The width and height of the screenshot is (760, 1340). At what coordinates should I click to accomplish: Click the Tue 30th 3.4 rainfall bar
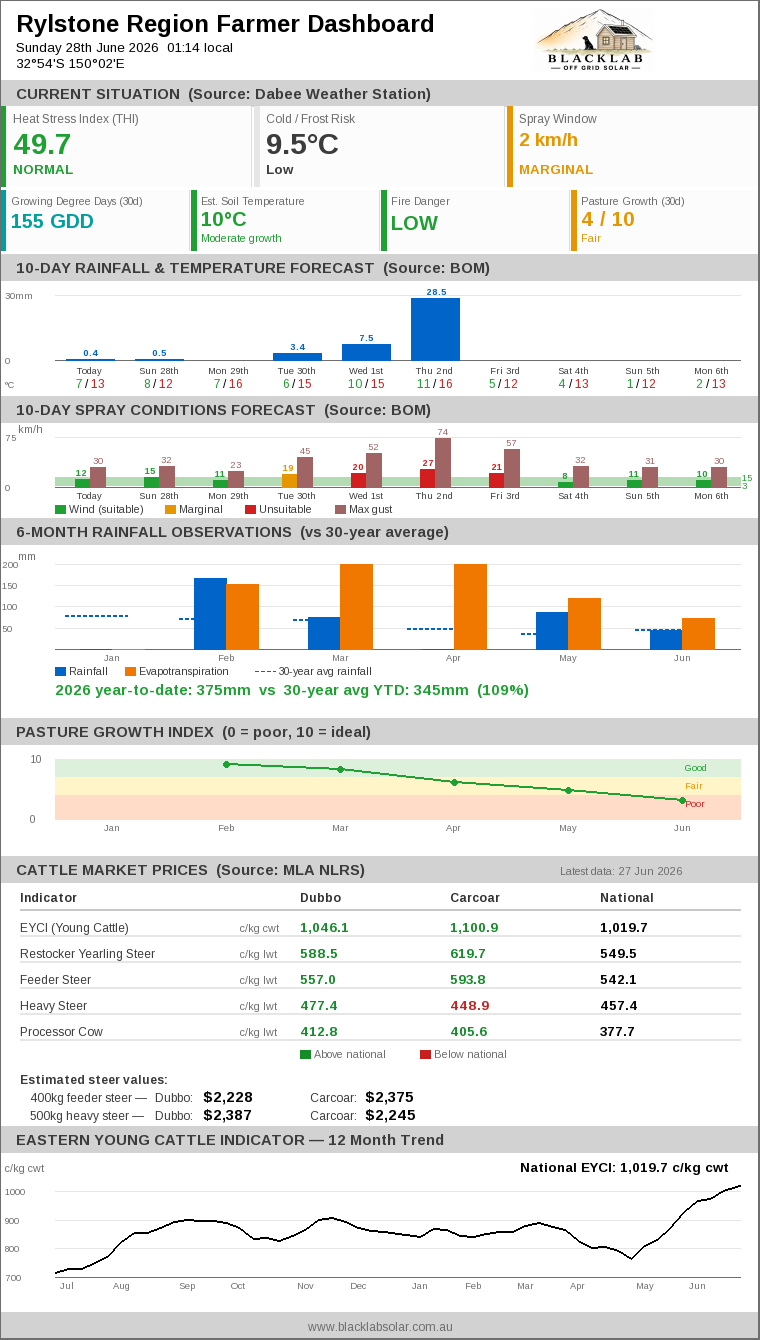pos(297,356)
